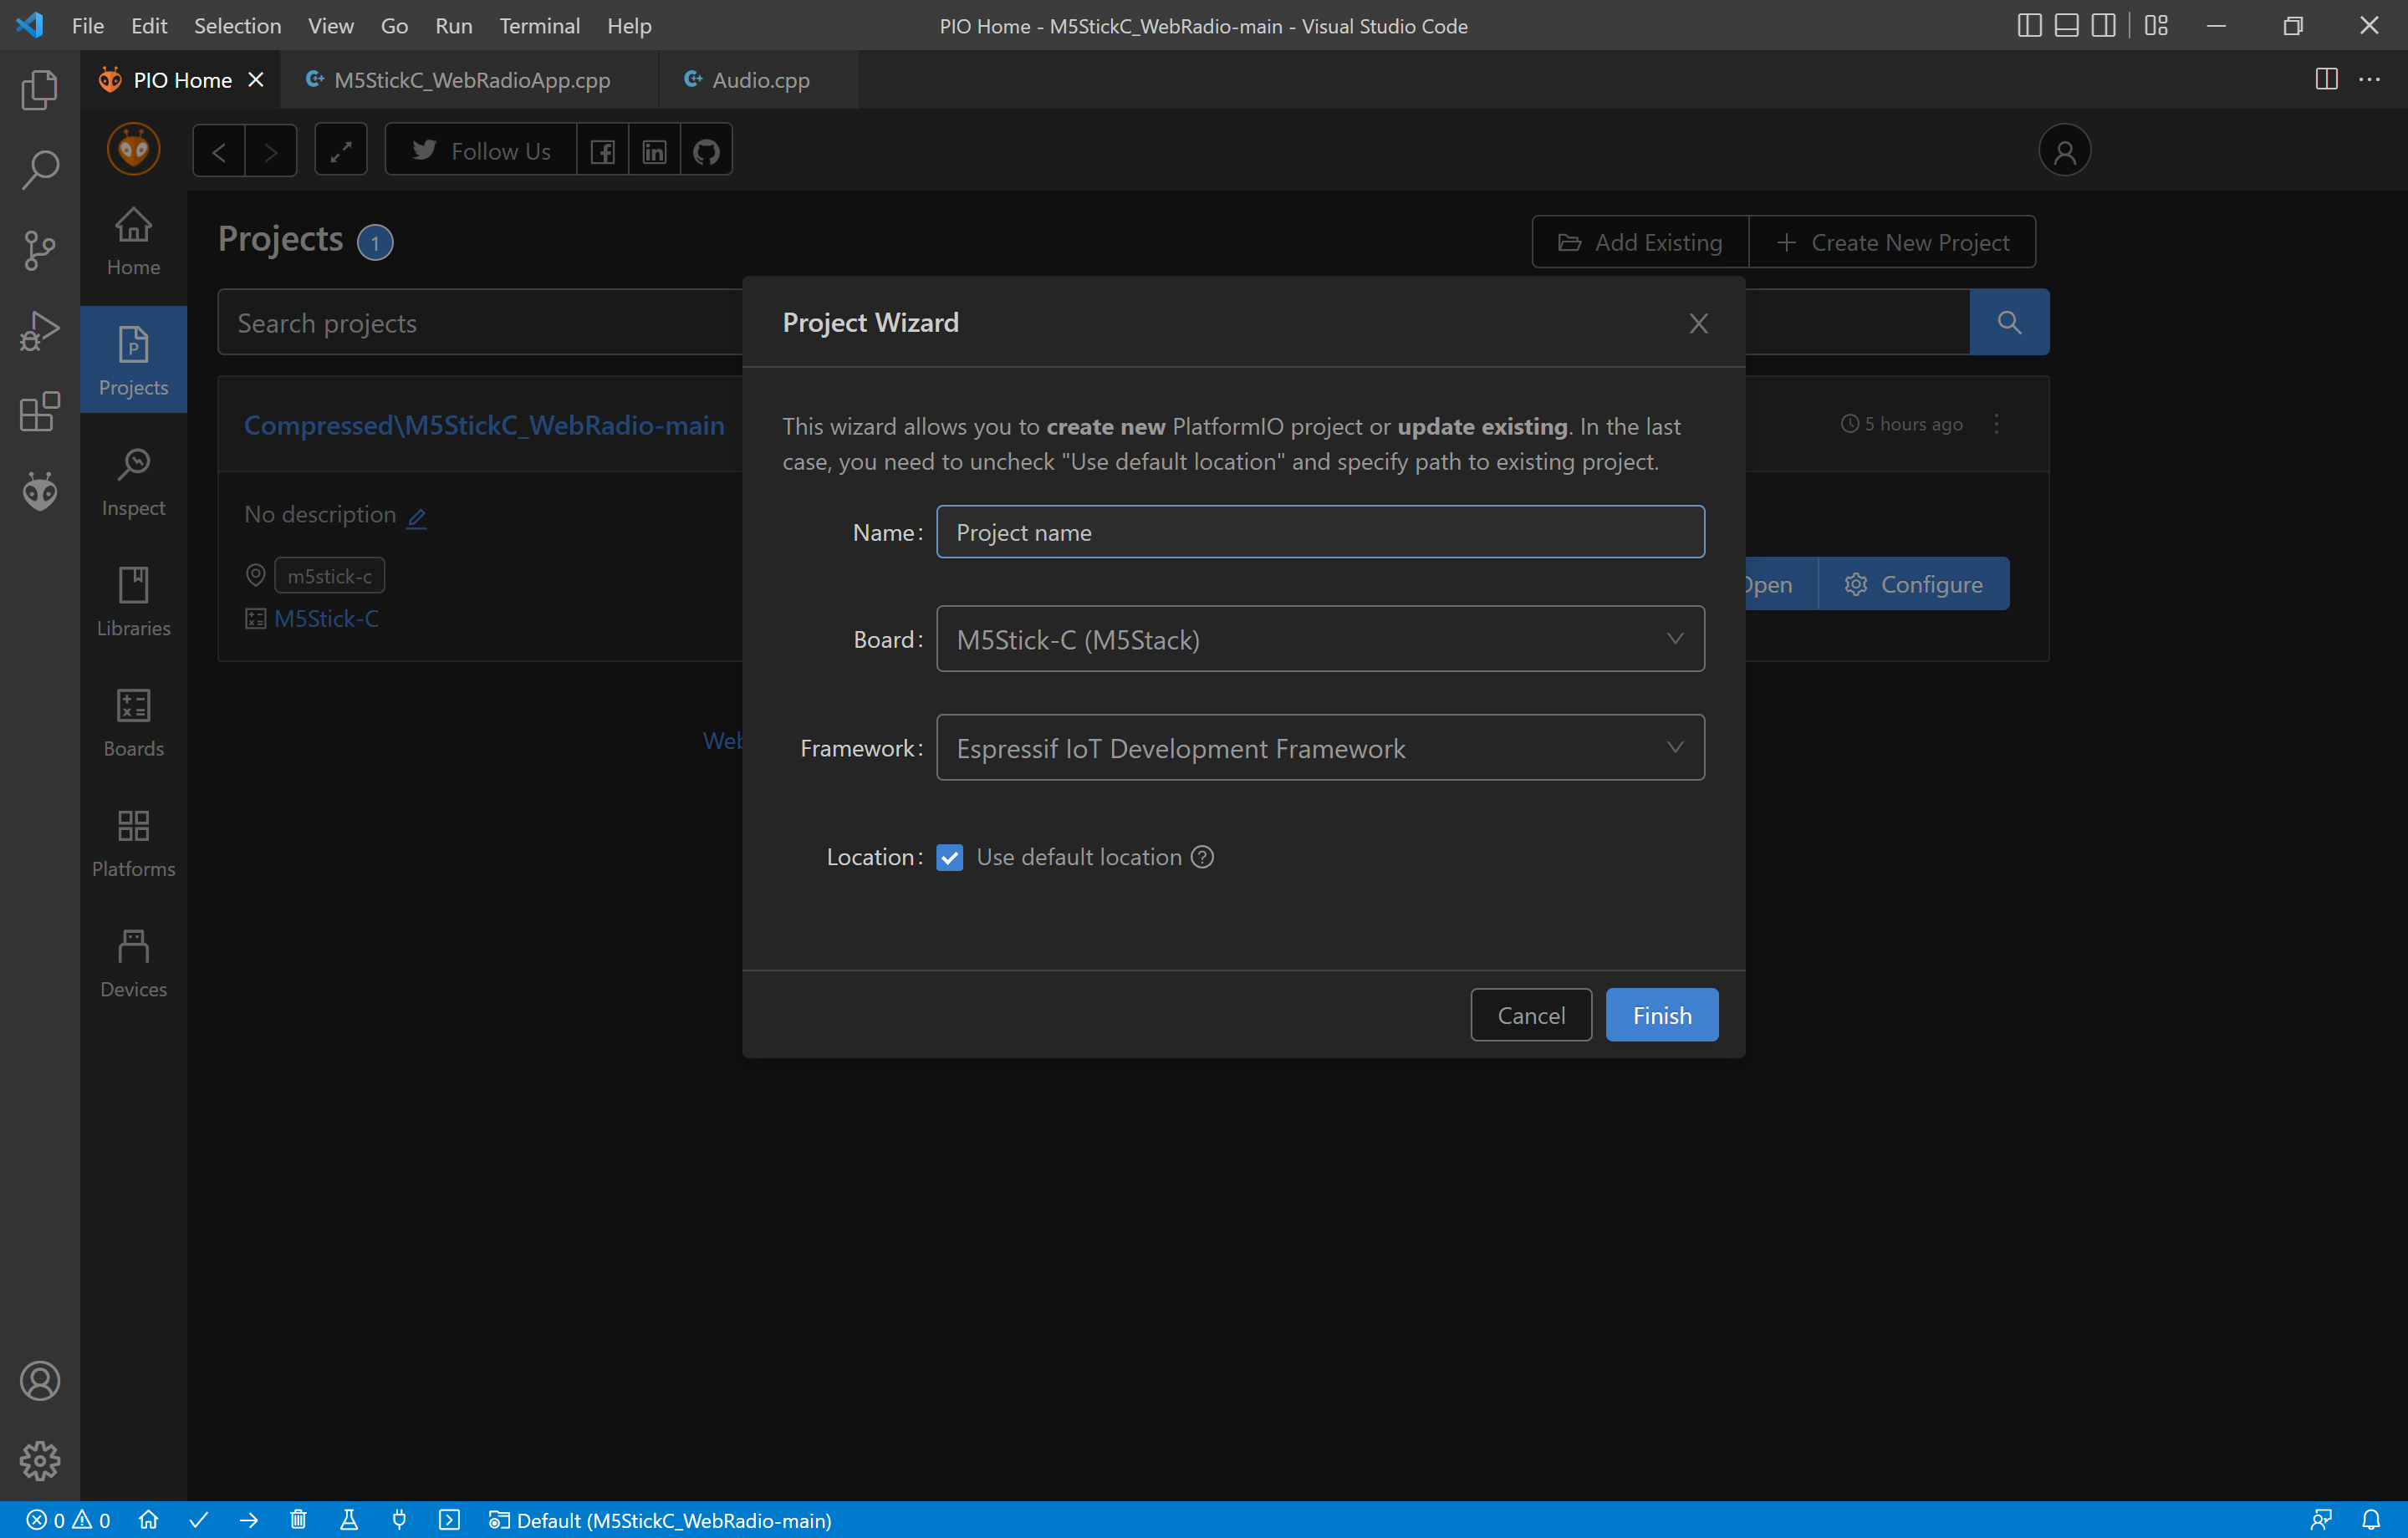Open Run and Debug view

(x=40, y=331)
